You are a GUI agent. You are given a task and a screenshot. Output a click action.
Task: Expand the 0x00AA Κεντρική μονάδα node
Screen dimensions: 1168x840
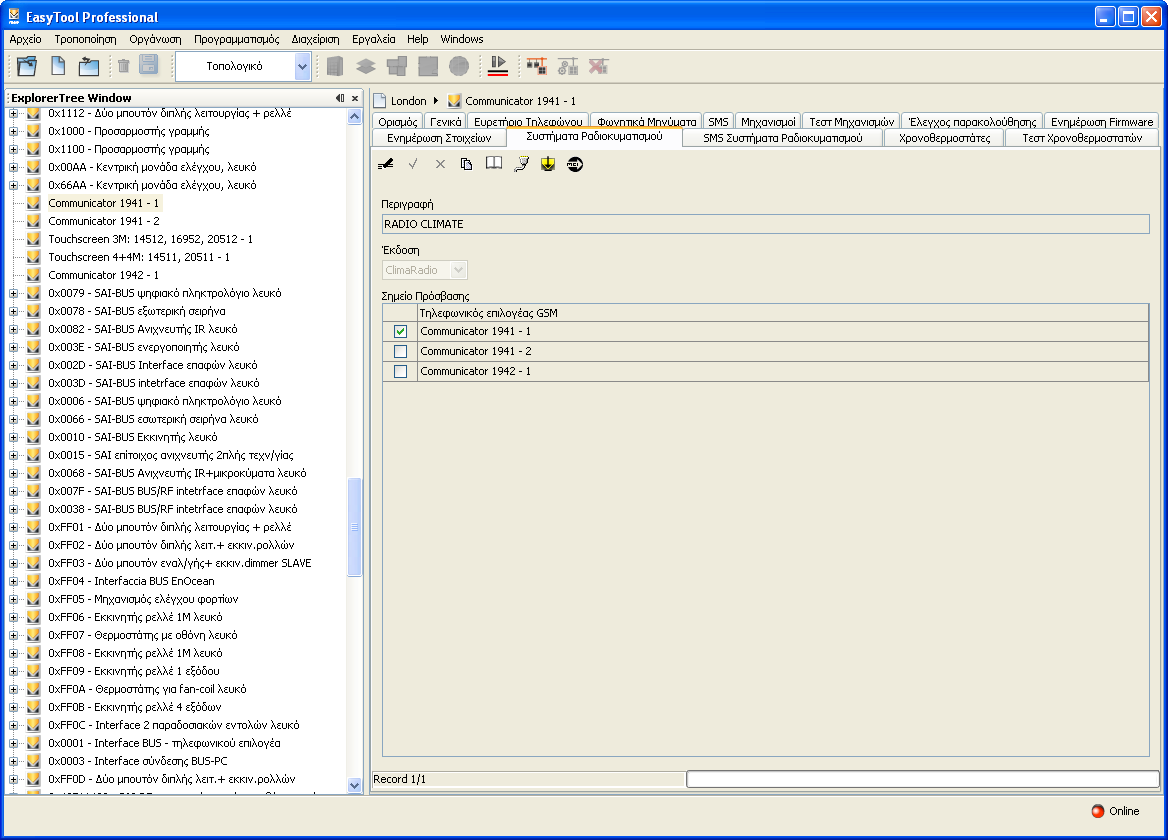(13, 167)
